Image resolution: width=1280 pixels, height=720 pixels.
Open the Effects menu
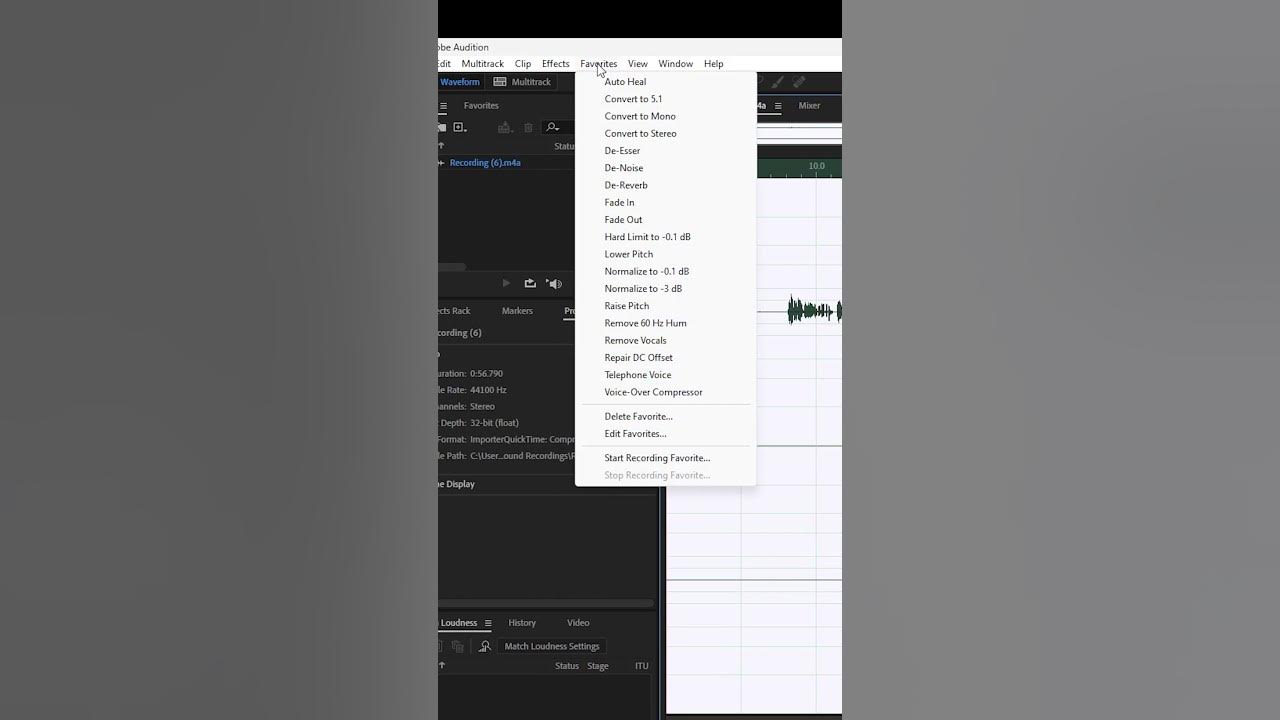[x=556, y=64]
